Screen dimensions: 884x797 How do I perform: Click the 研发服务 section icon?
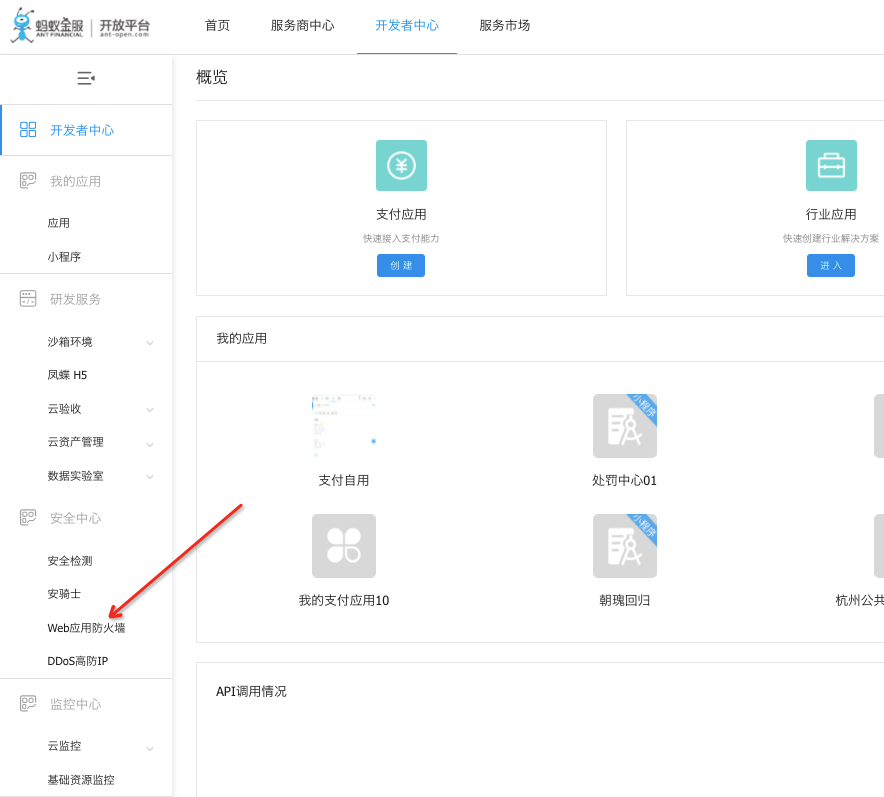pos(28,298)
